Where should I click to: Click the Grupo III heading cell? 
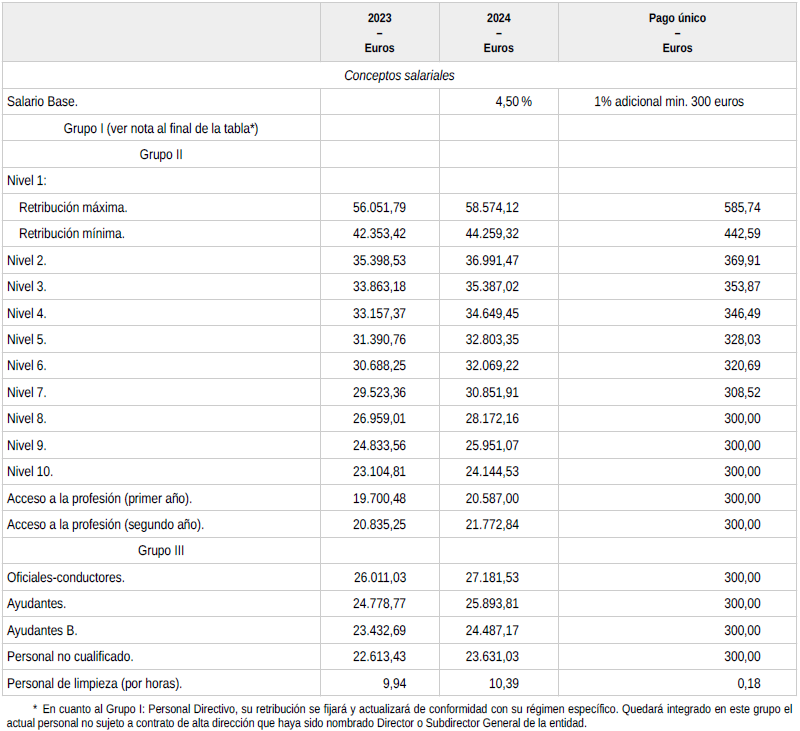(160, 550)
